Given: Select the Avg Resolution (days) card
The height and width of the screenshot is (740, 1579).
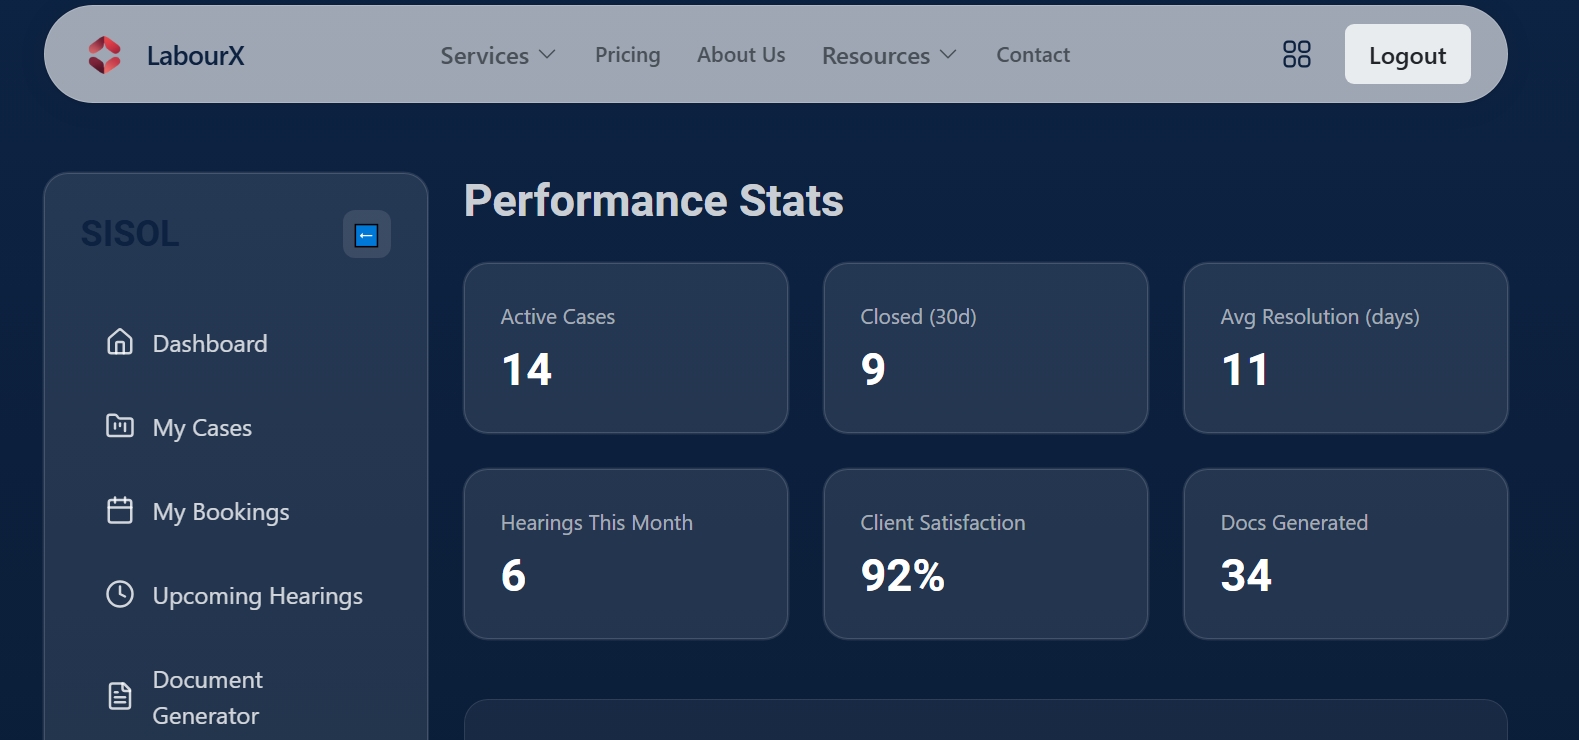Looking at the screenshot, I should (1346, 348).
